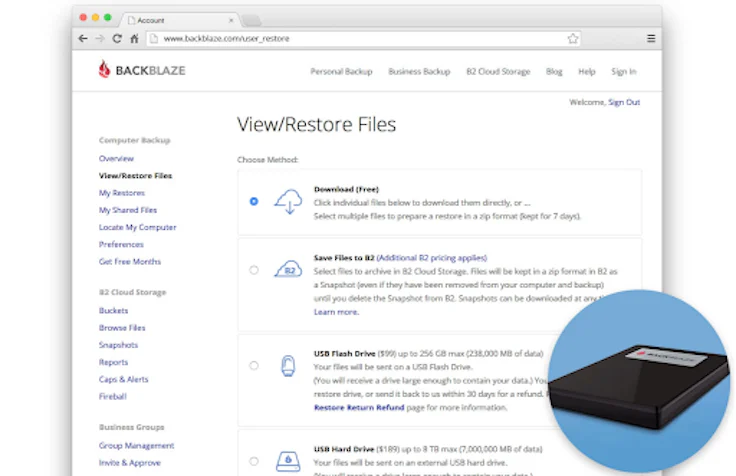Click Additional B2 pricing applies link
This screenshot has height=476, width=736.
pos(432,258)
